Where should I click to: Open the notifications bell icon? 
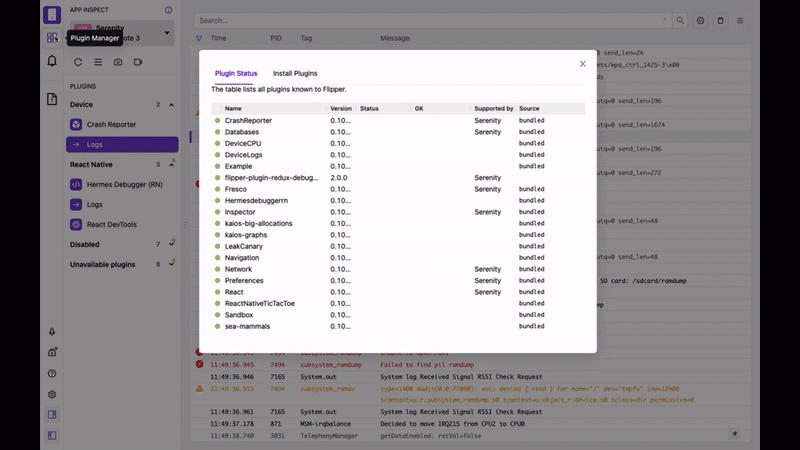pos(52,61)
